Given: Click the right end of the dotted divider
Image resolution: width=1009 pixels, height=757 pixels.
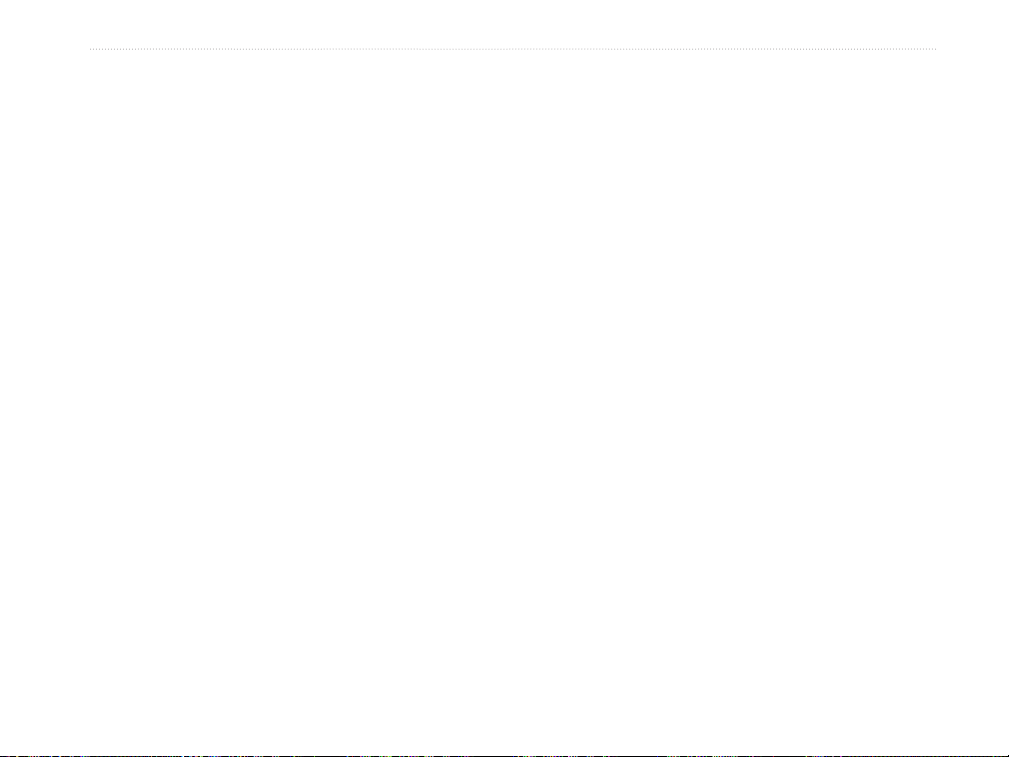Looking at the screenshot, I should point(936,49).
